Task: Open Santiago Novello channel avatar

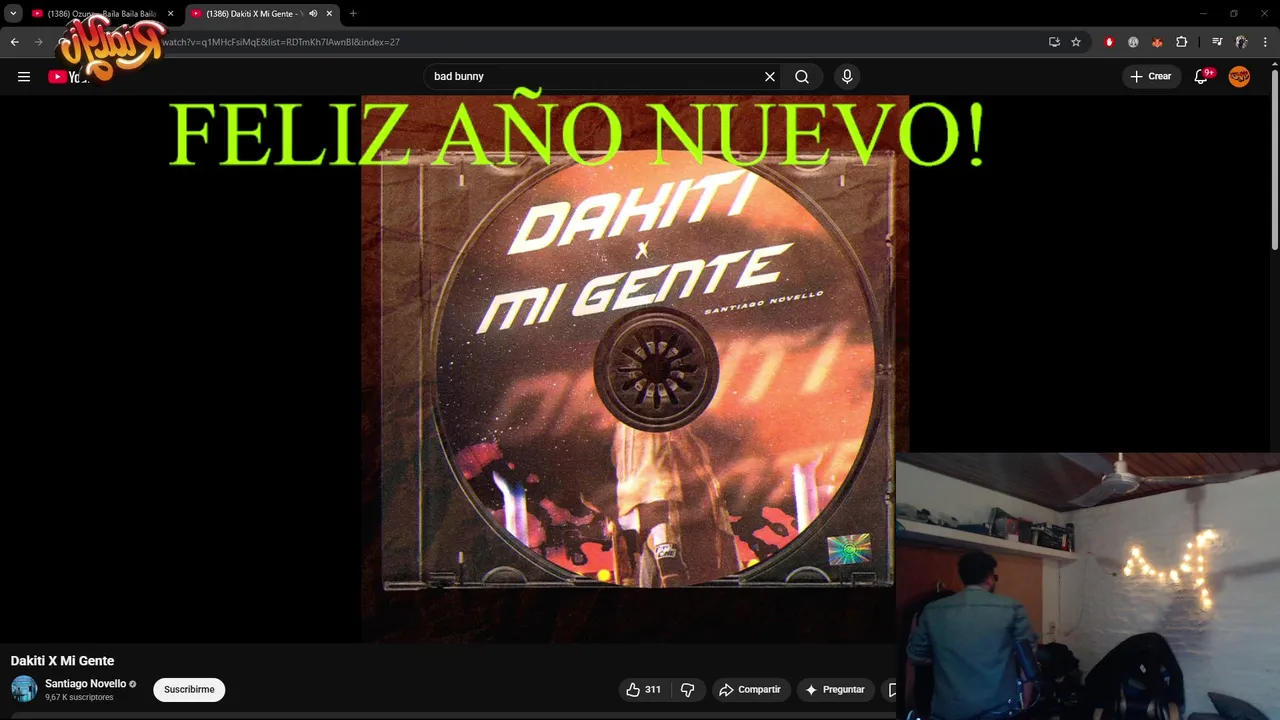Action: coord(24,689)
